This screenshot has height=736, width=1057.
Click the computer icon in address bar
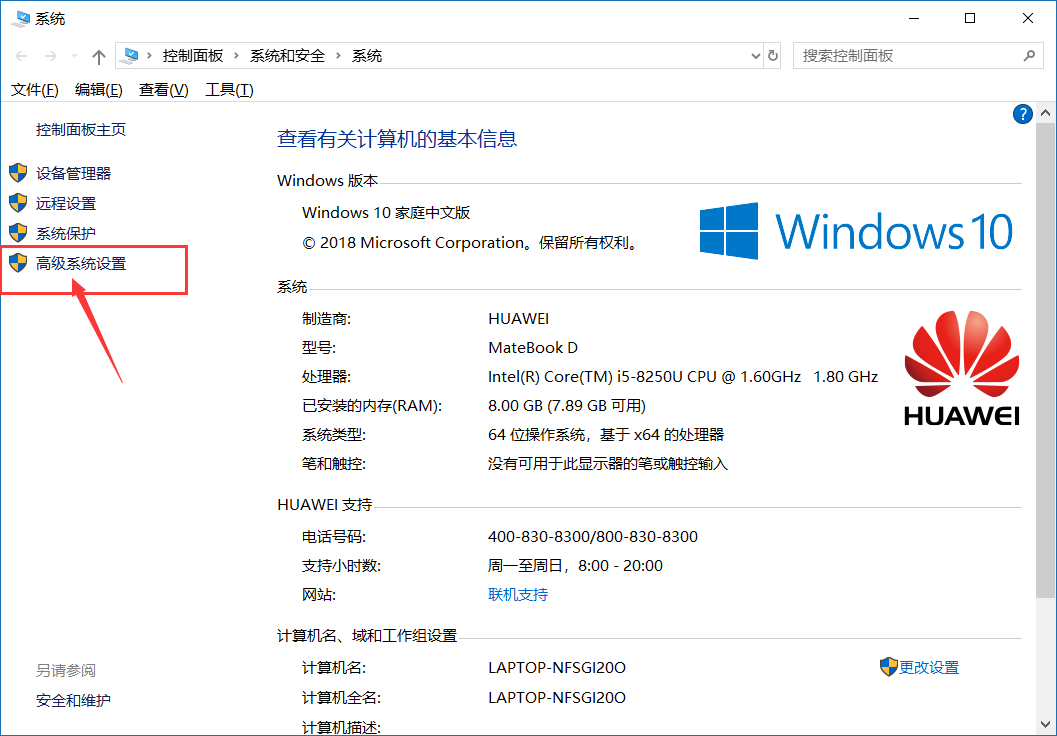point(130,55)
